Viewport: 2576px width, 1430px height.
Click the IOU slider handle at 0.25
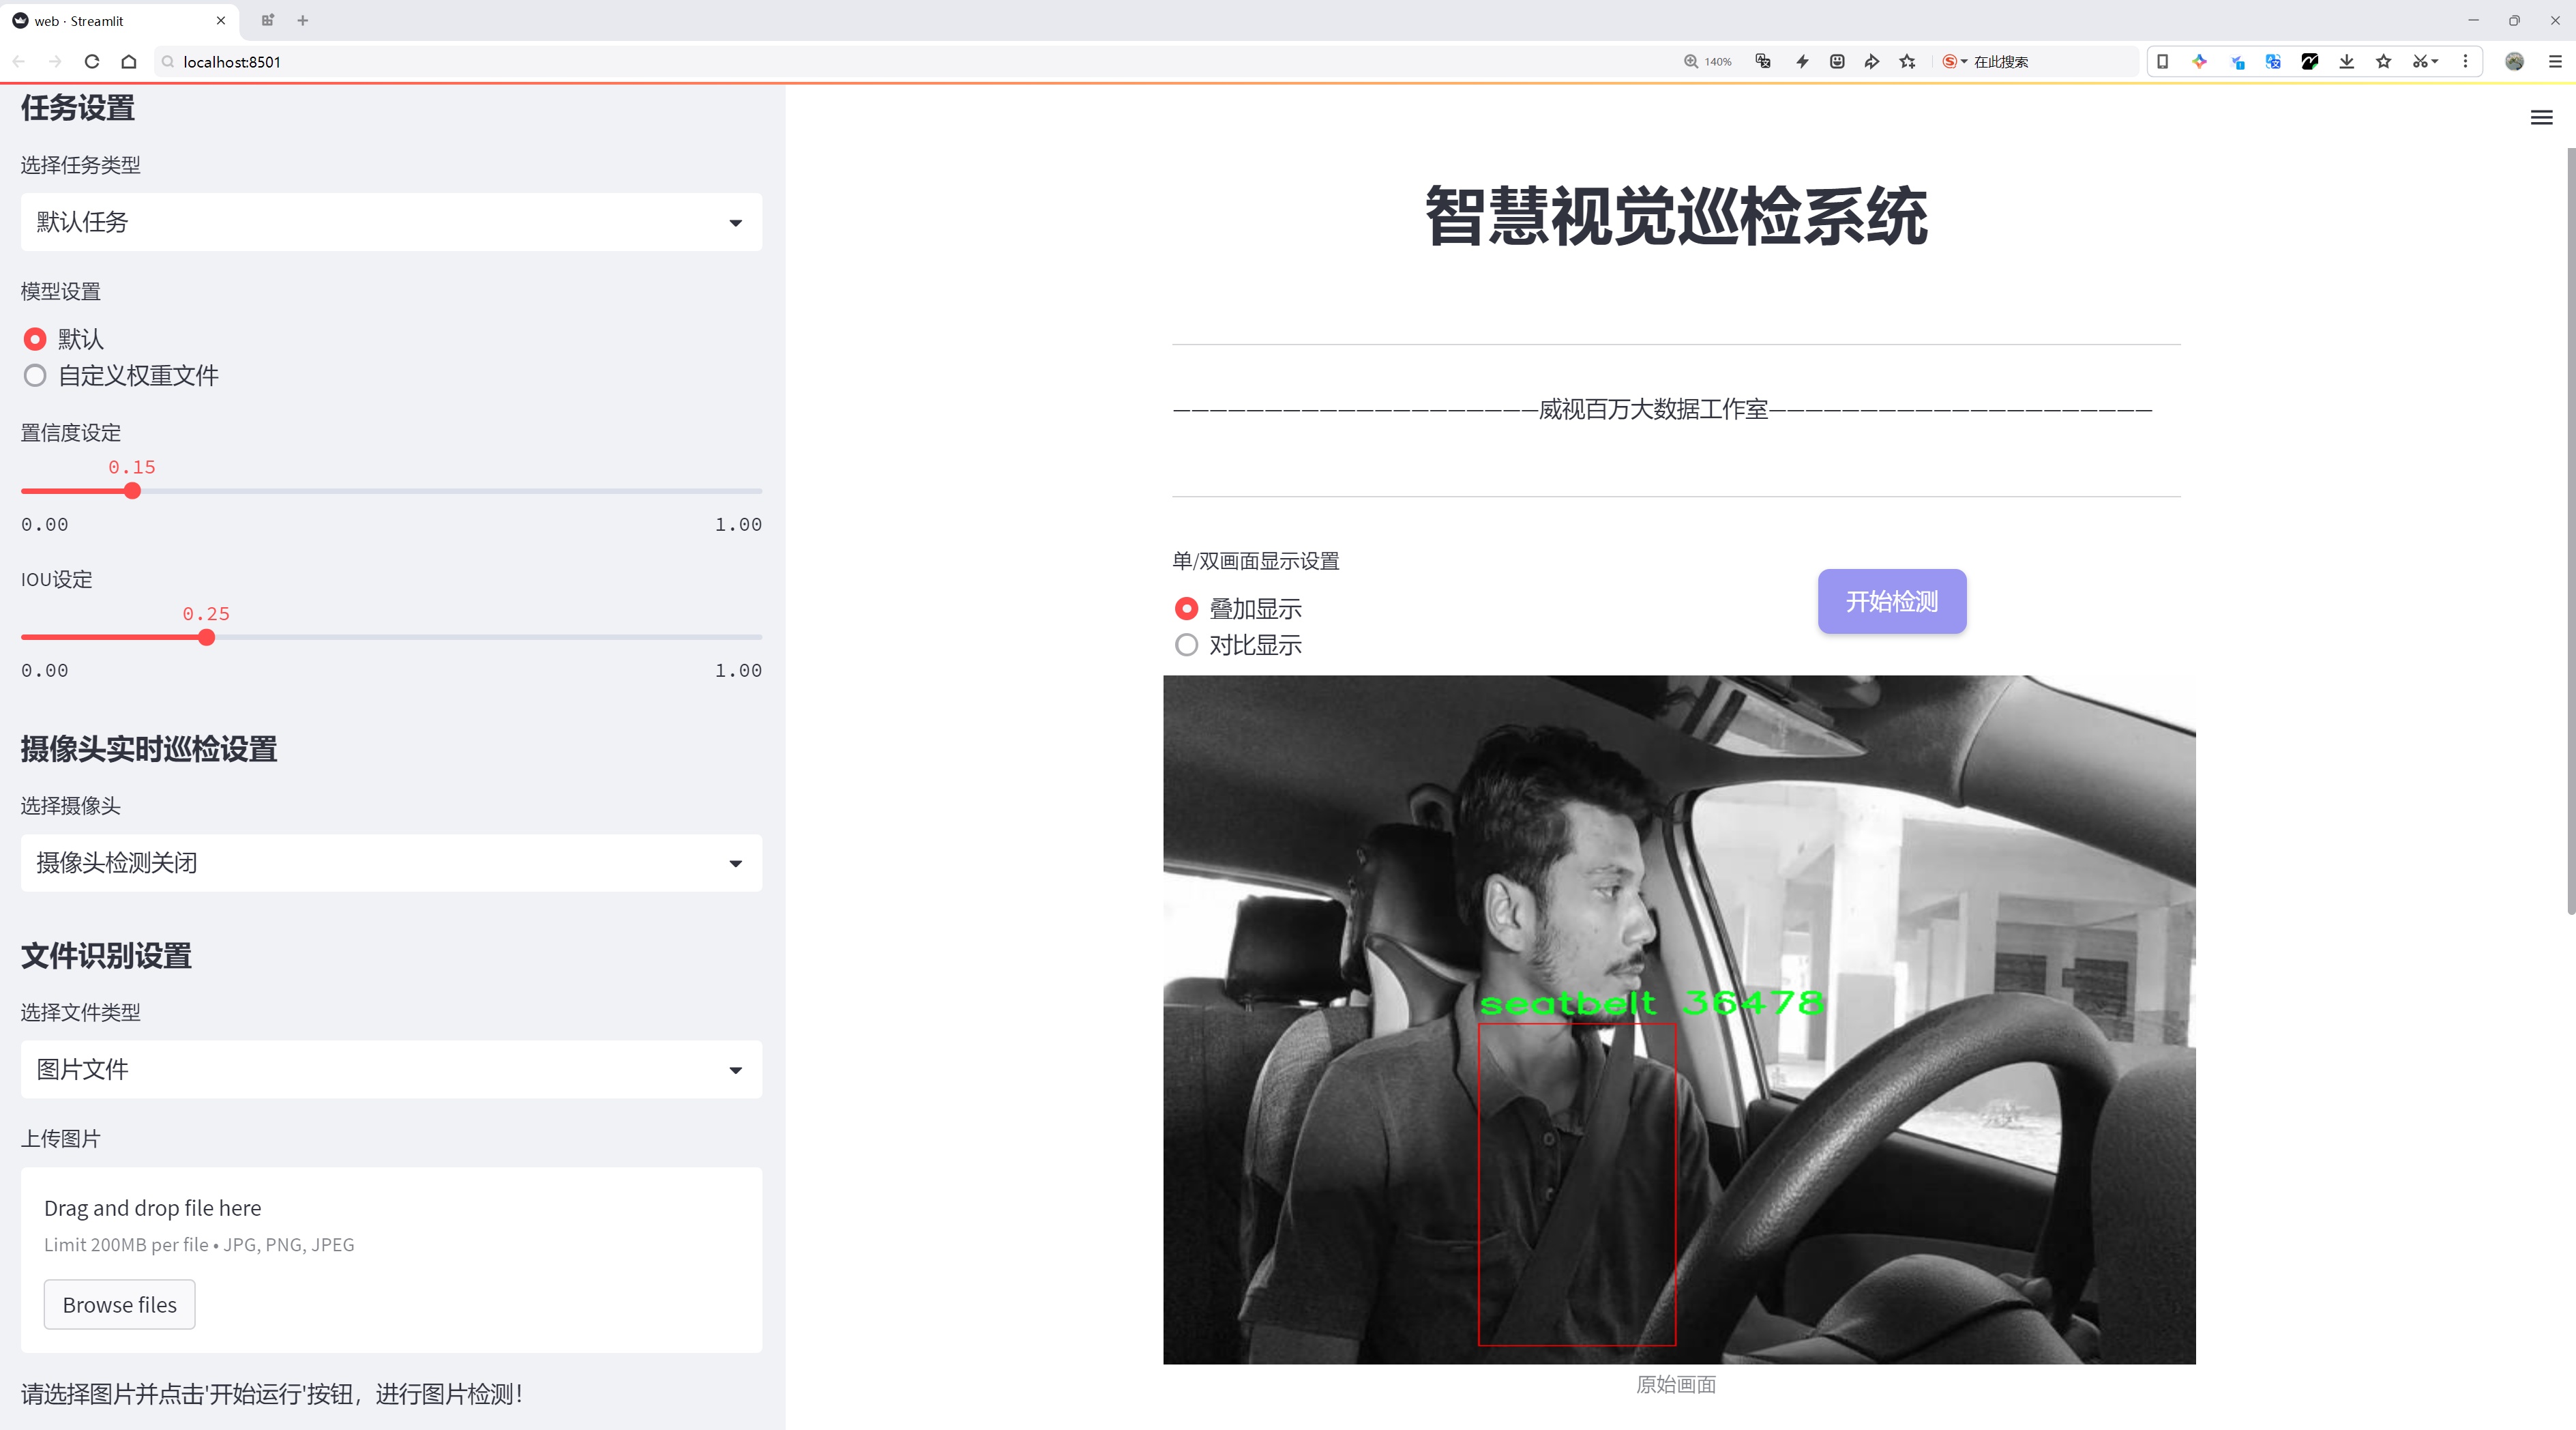[x=206, y=637]
